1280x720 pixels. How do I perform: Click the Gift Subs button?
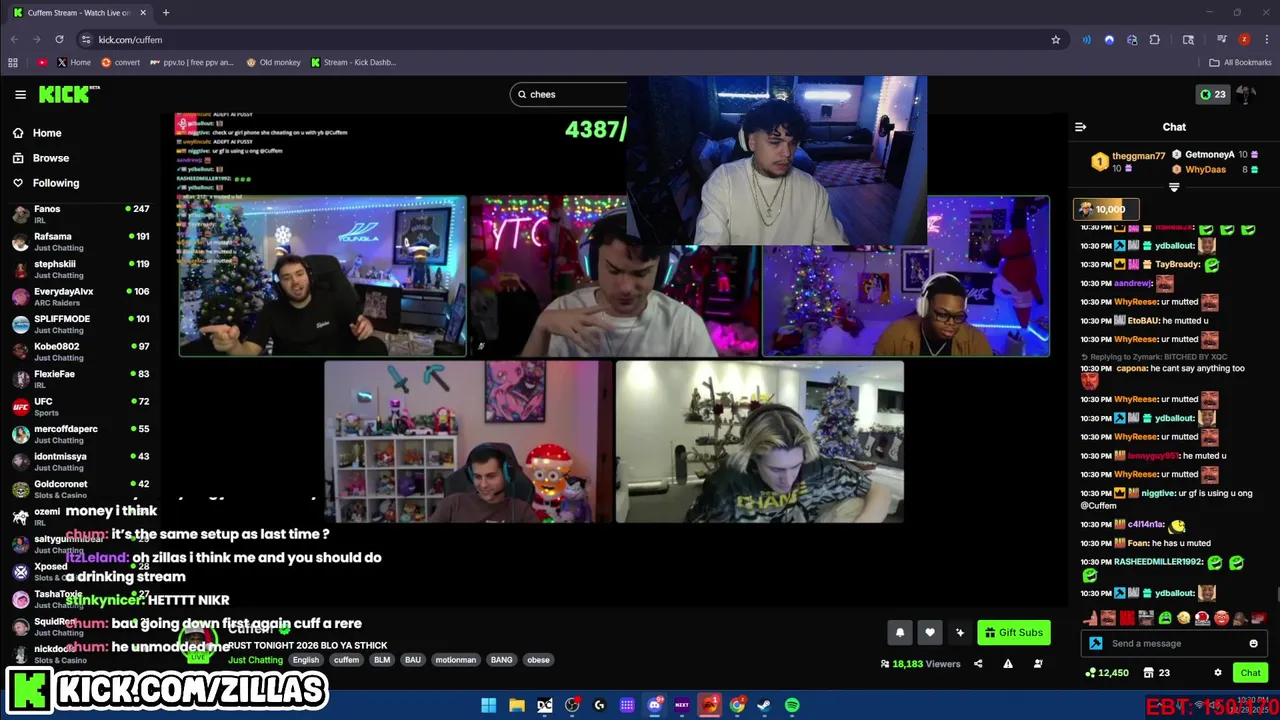point(1013,632)
